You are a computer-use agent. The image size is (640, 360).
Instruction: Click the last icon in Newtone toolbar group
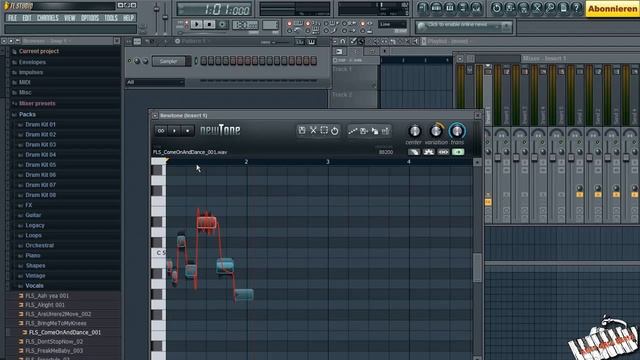(x=385, y=131)
